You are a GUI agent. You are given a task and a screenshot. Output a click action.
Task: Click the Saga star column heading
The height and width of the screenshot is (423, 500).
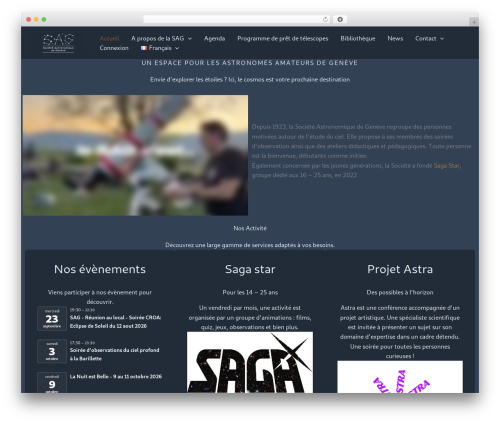250,269
